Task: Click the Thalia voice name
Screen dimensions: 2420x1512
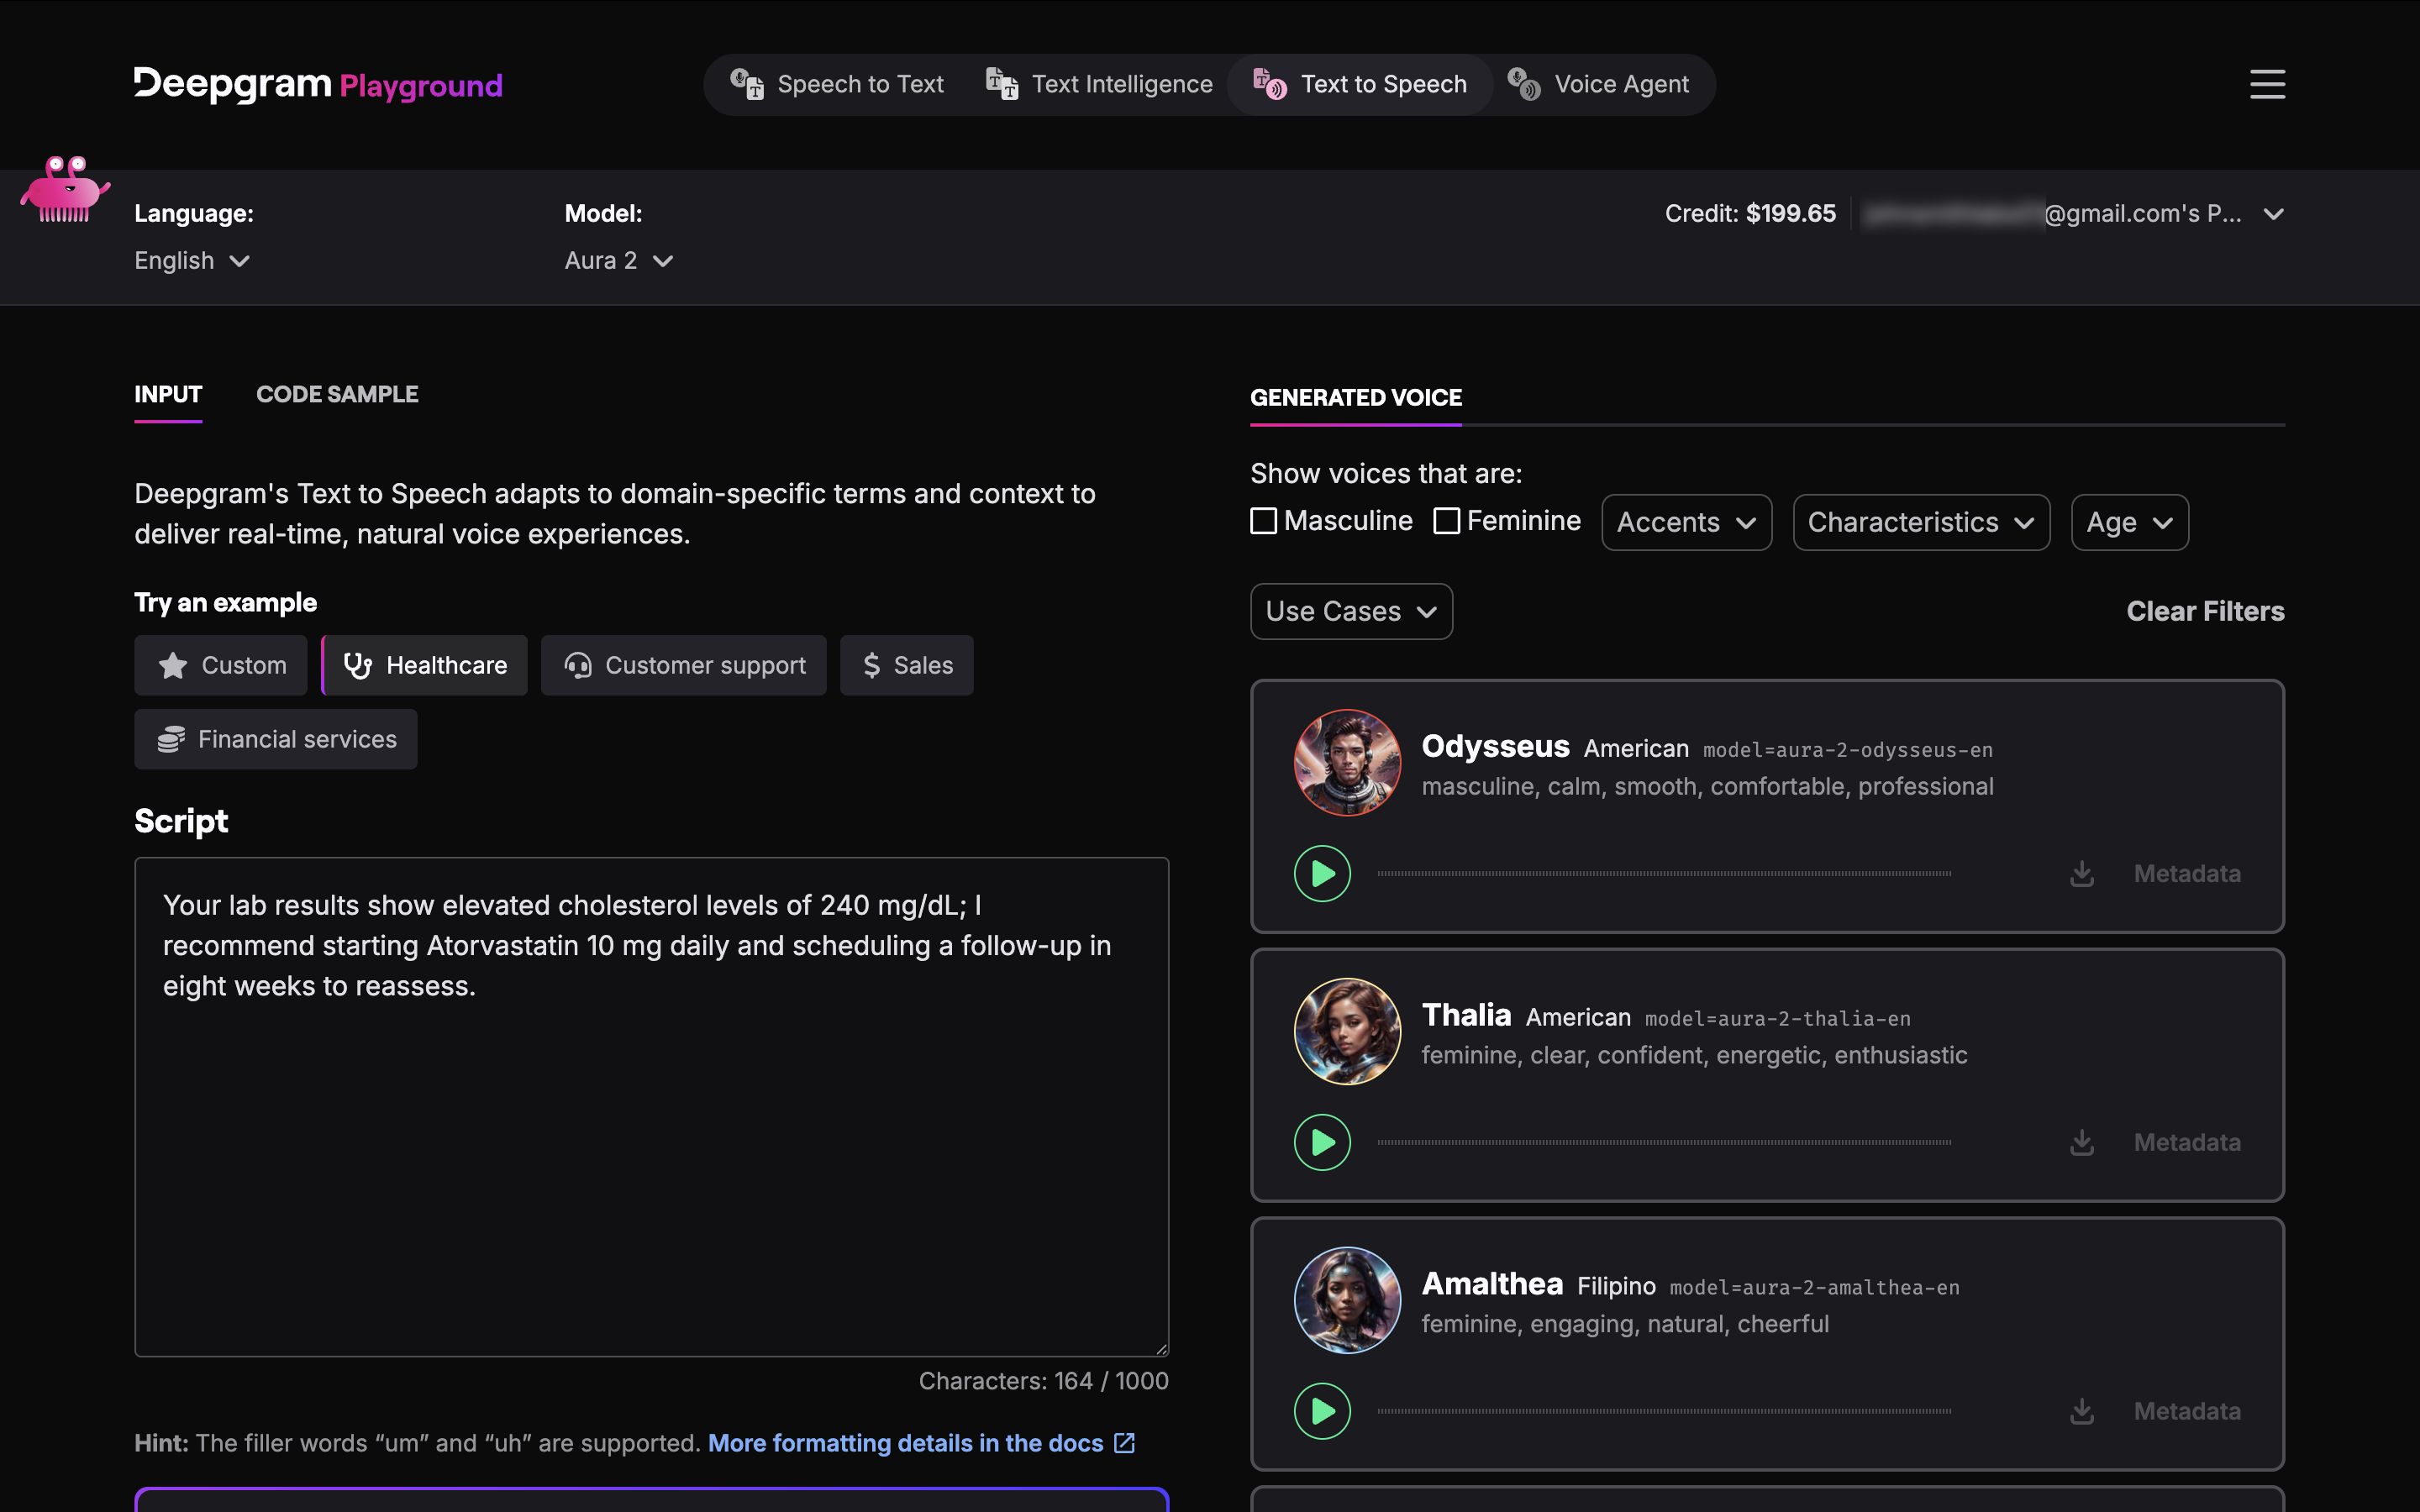Action: [x=1466, y=1015]
